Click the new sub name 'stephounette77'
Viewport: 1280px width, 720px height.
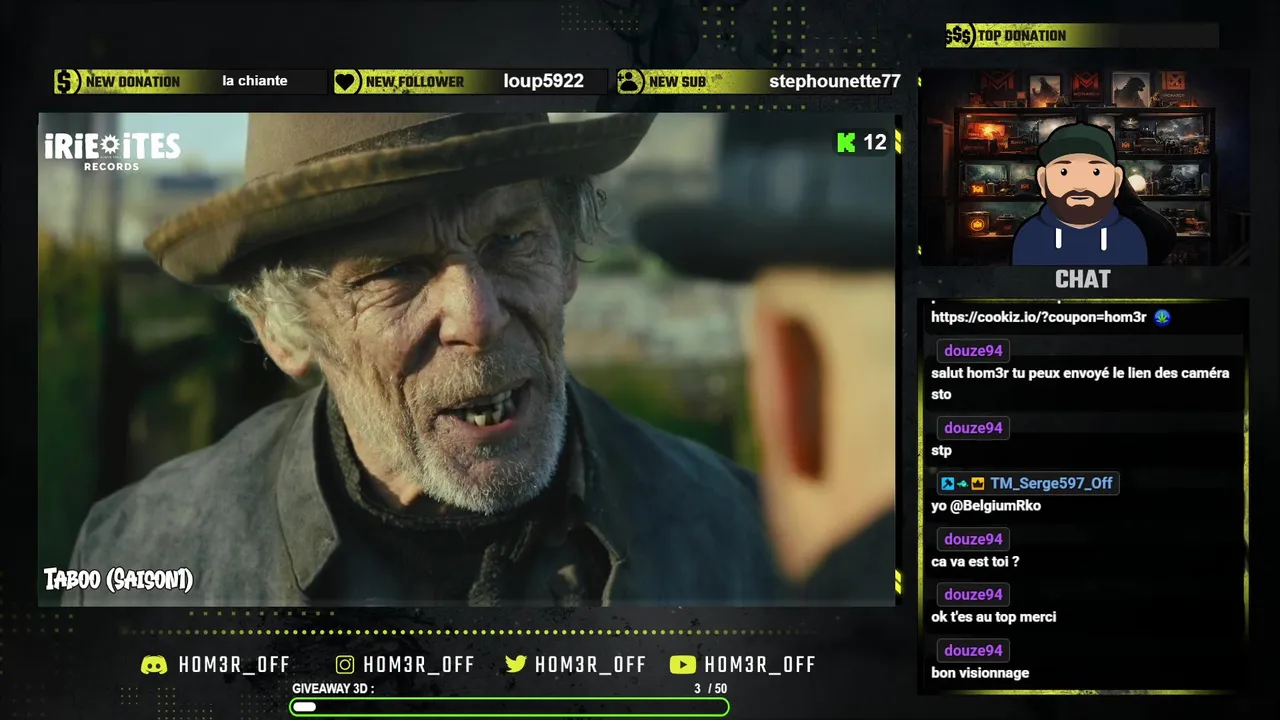pos(835,82)
